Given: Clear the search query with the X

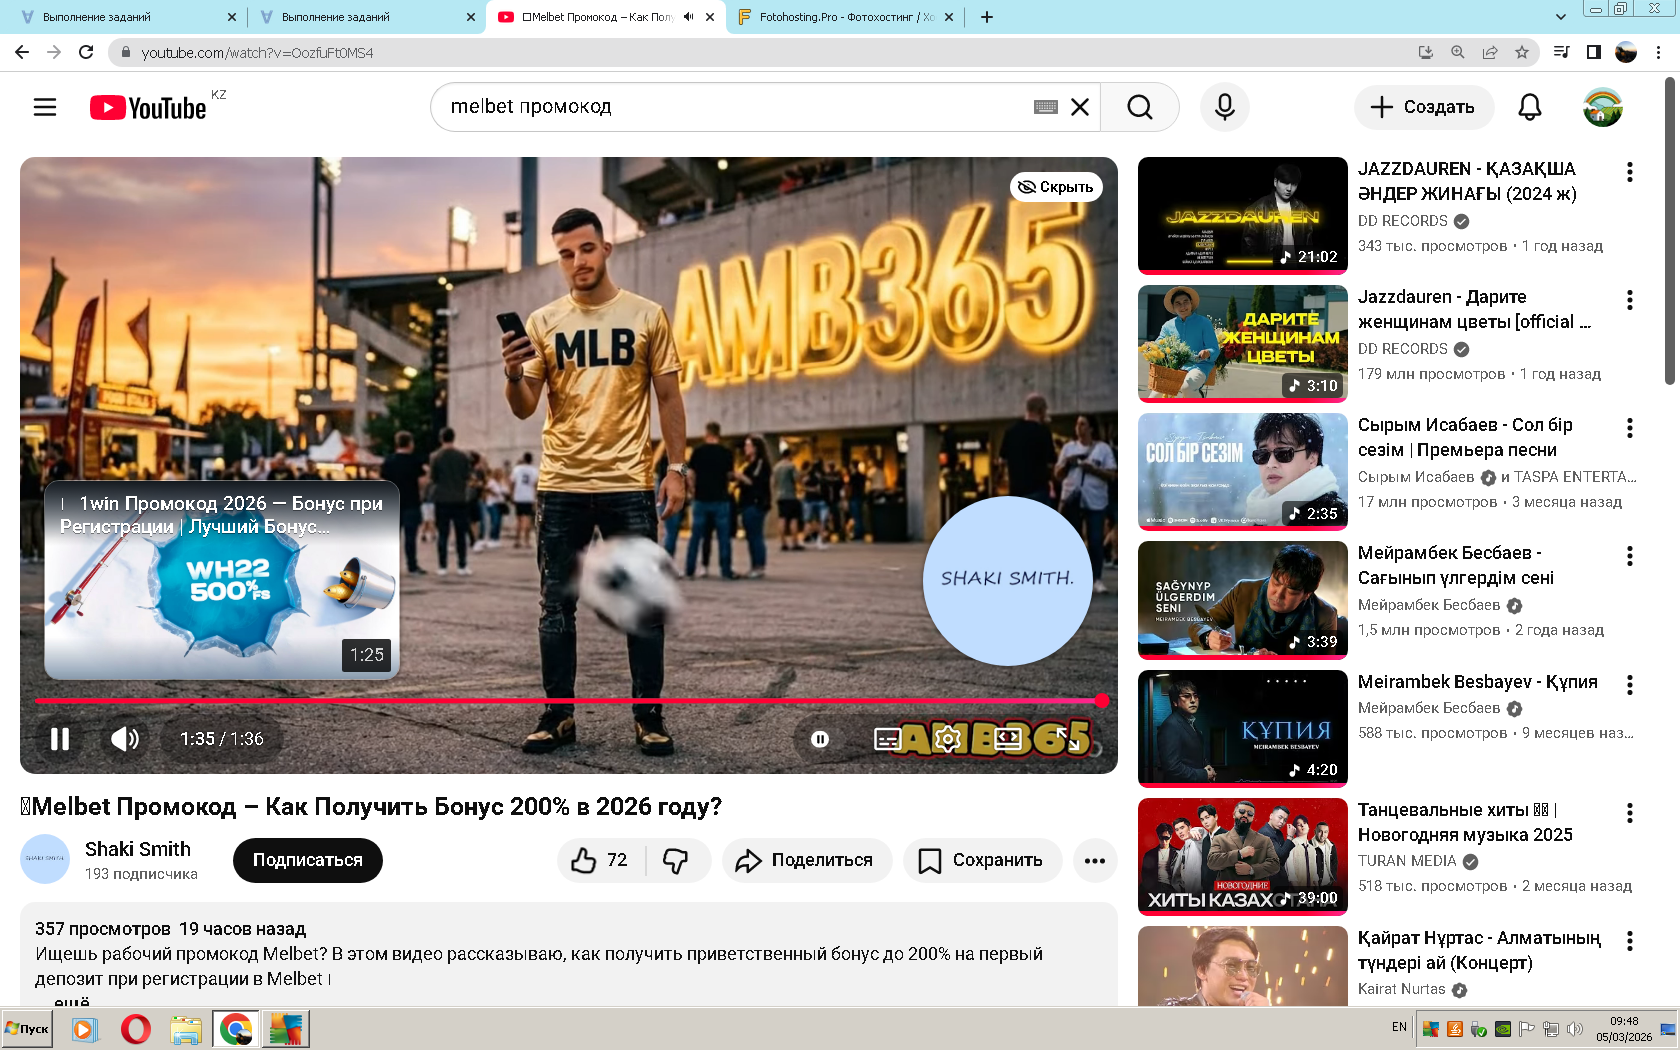Looking at the screenshot, I should pyautogui.click(x=1080, y=107).
